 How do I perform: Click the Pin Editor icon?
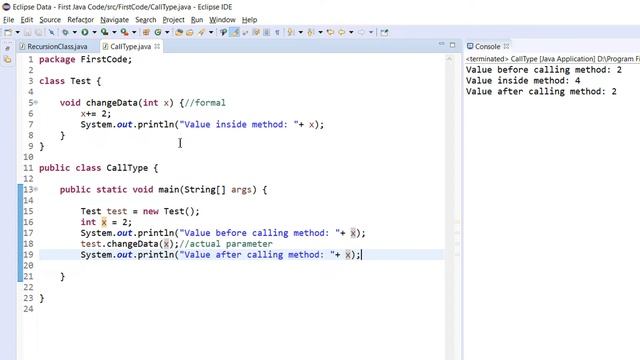click(384, 32)
